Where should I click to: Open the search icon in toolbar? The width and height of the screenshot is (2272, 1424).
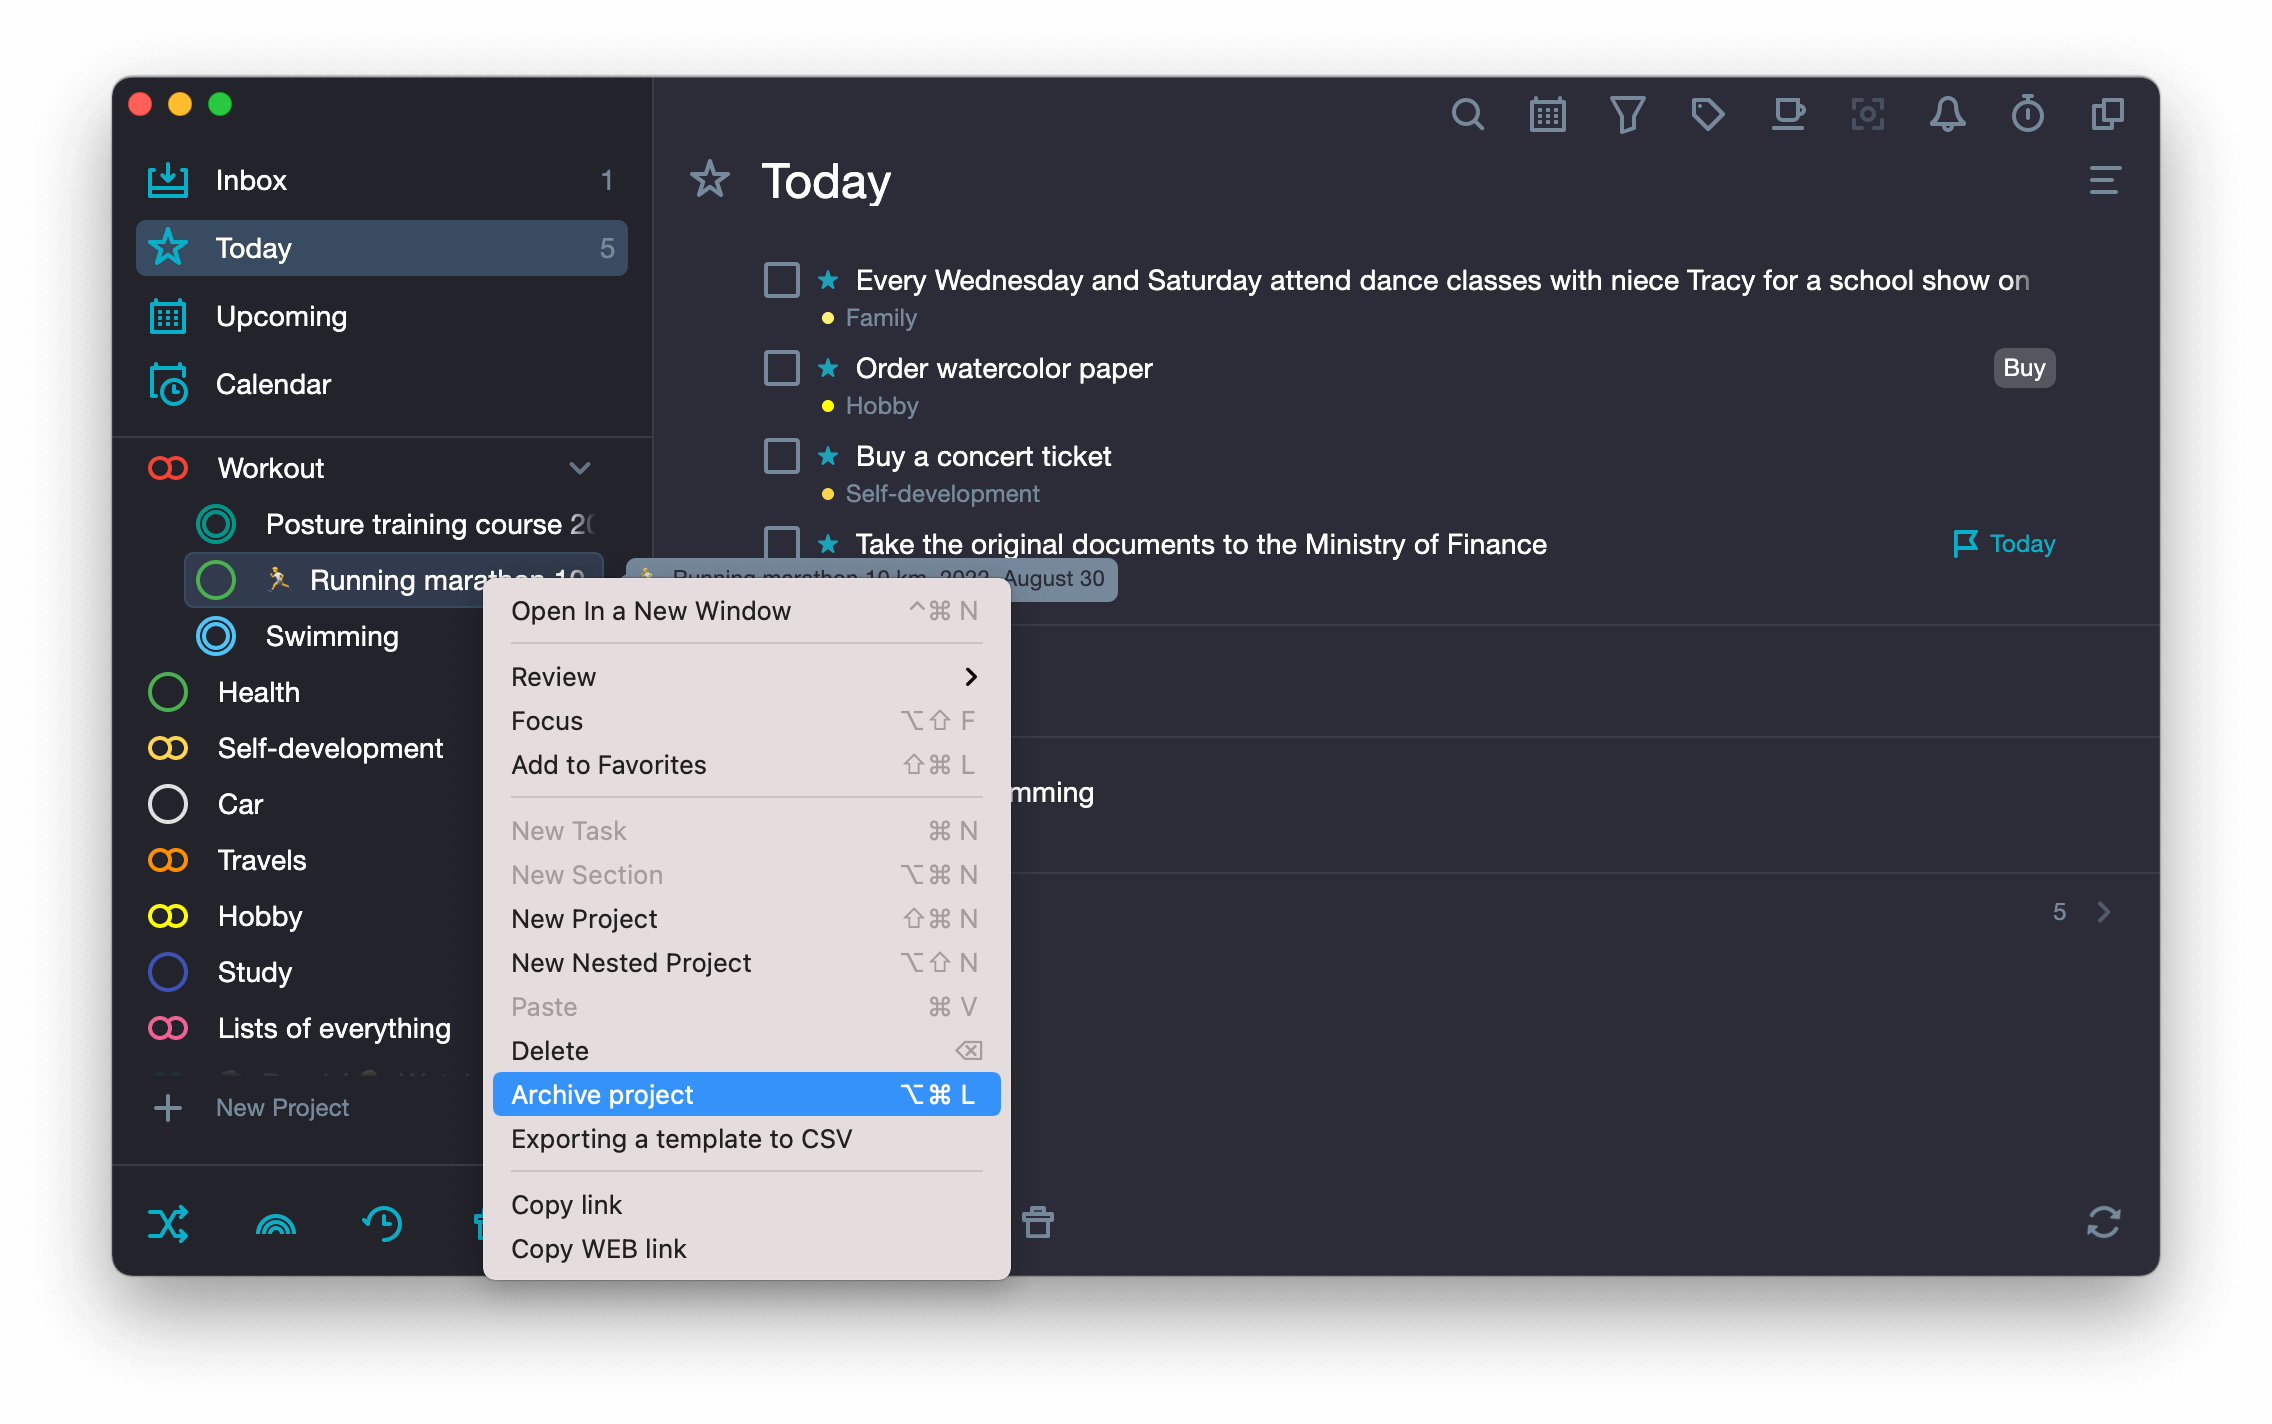tap(1467, 115)
